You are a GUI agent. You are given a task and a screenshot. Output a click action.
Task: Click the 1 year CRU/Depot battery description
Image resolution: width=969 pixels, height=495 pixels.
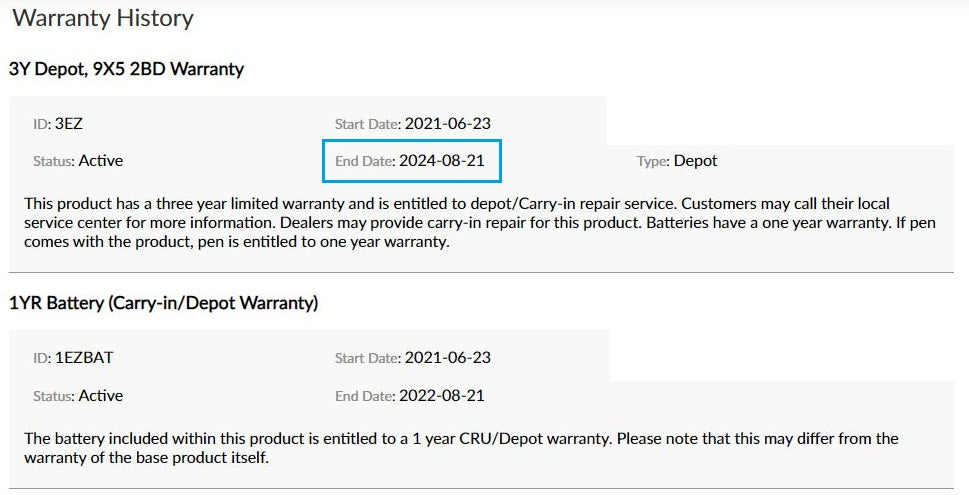point(460,448)
